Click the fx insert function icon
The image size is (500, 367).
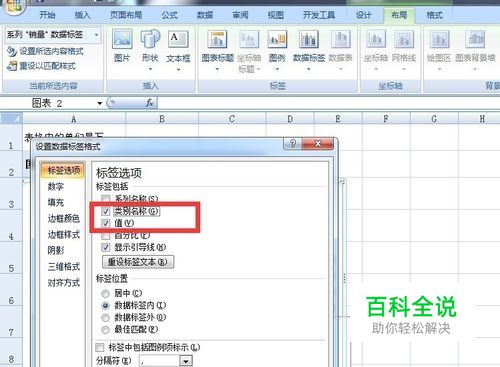coord(150,103)
